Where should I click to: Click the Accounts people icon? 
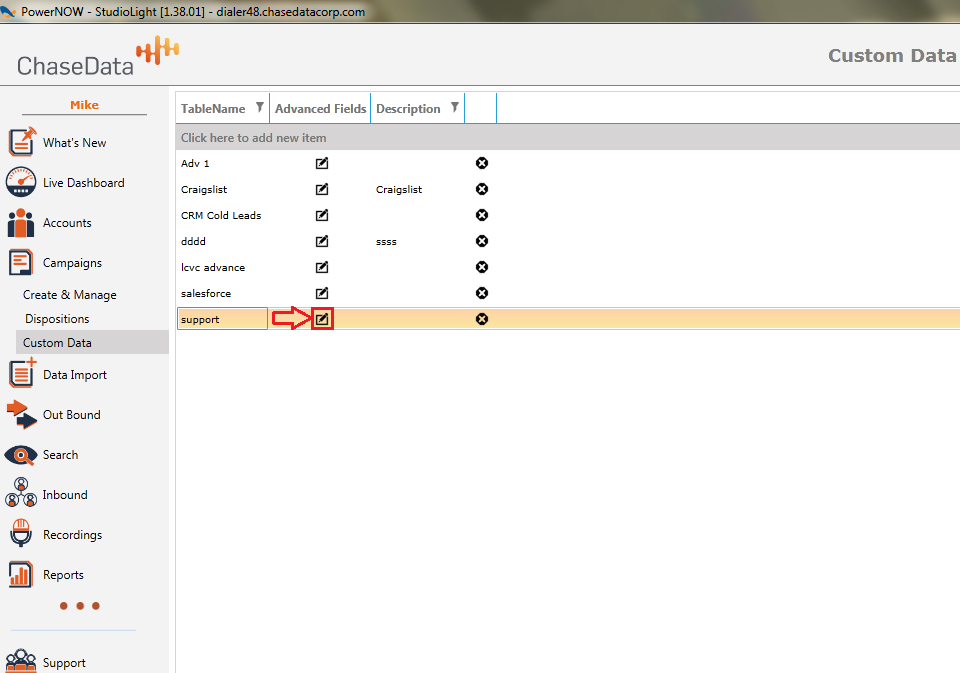click(x=21, y=222)
